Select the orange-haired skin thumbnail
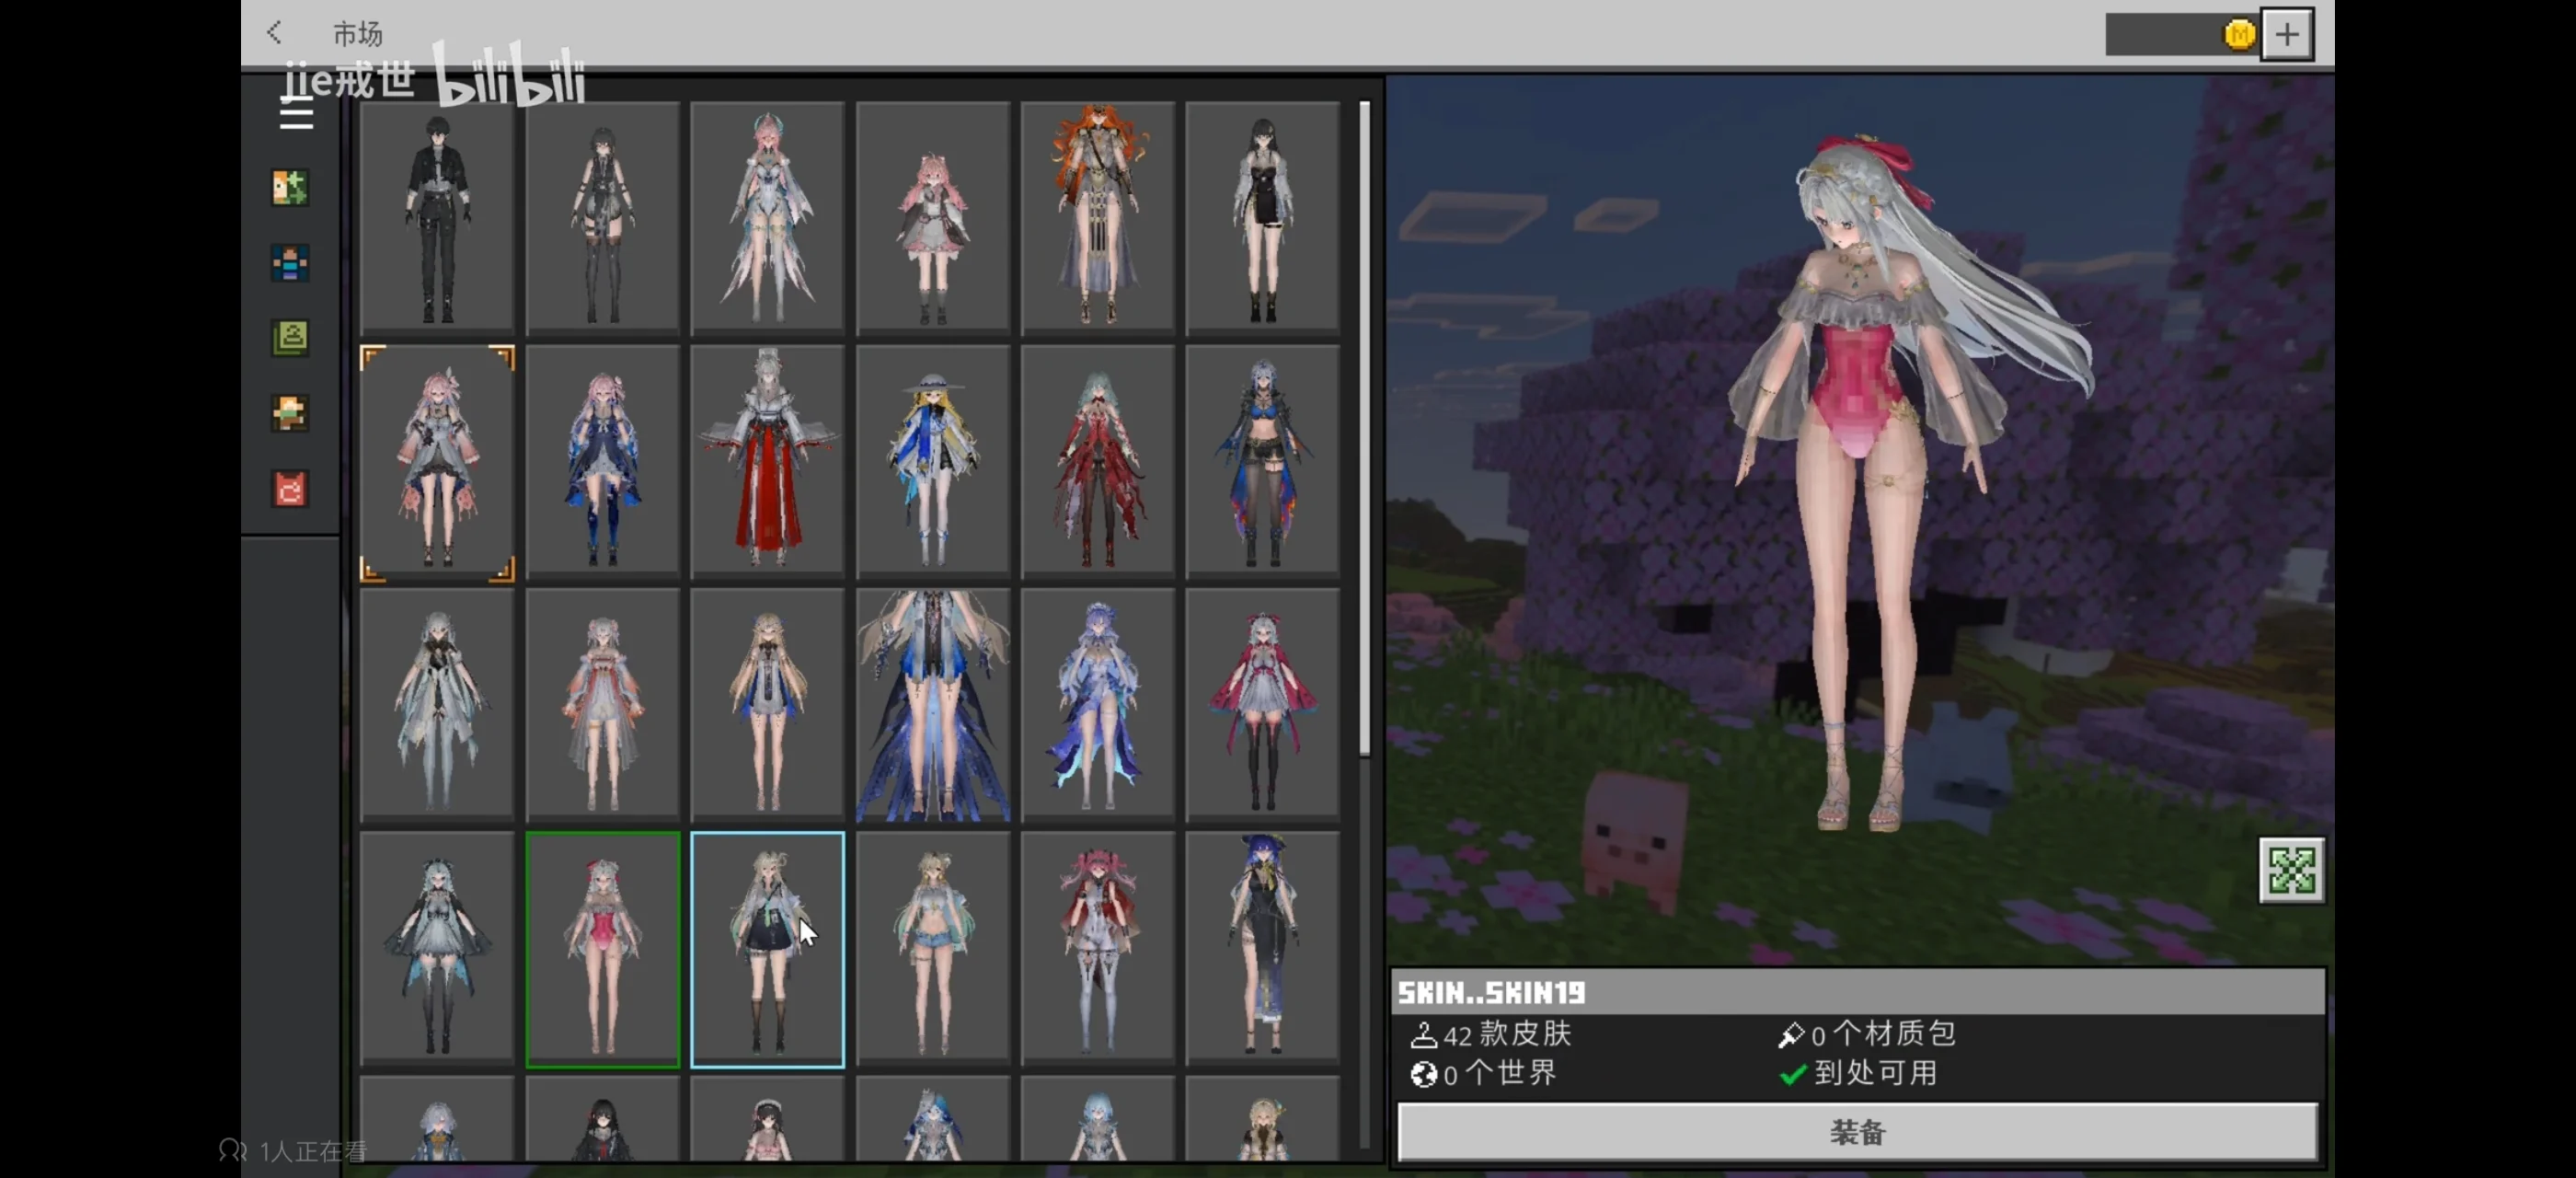The image size is (2576, 1178). [x=1097, y=217]
